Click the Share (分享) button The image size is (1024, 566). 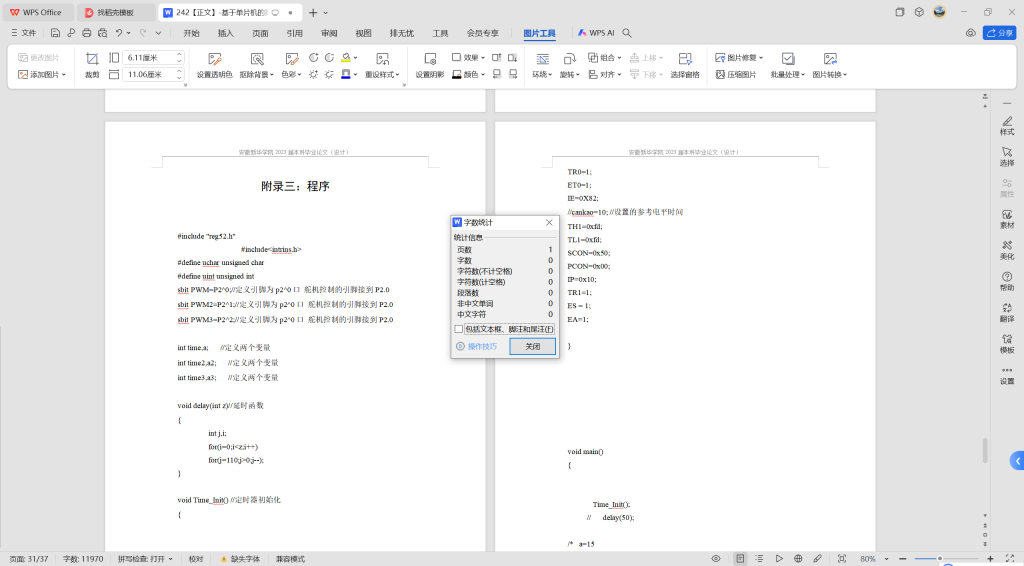1000,33
